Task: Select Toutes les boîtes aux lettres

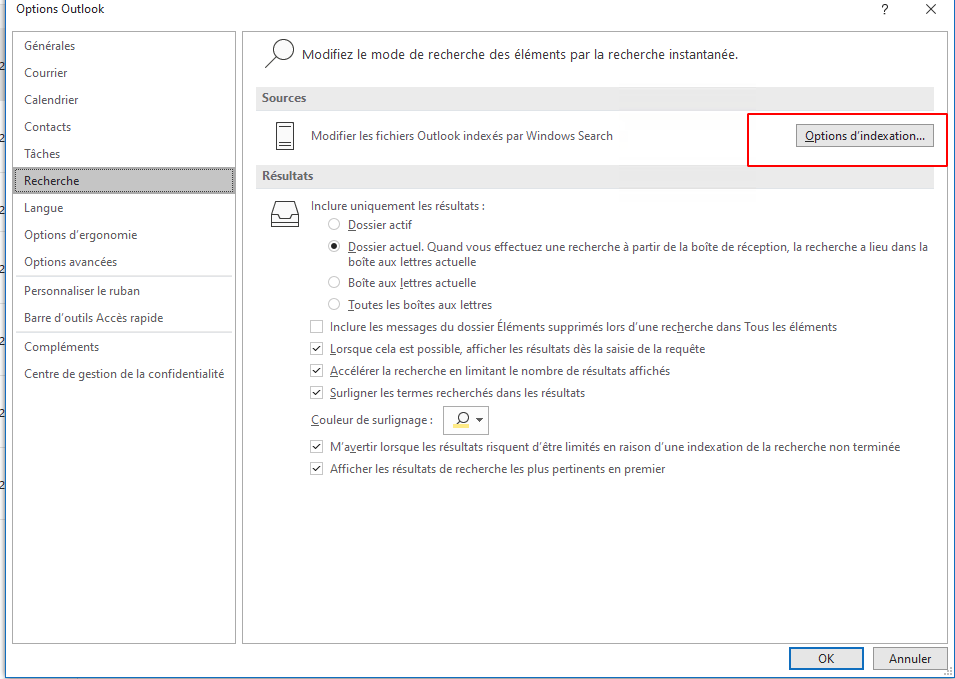Action: pyautogui.click(x=334, y=305)
